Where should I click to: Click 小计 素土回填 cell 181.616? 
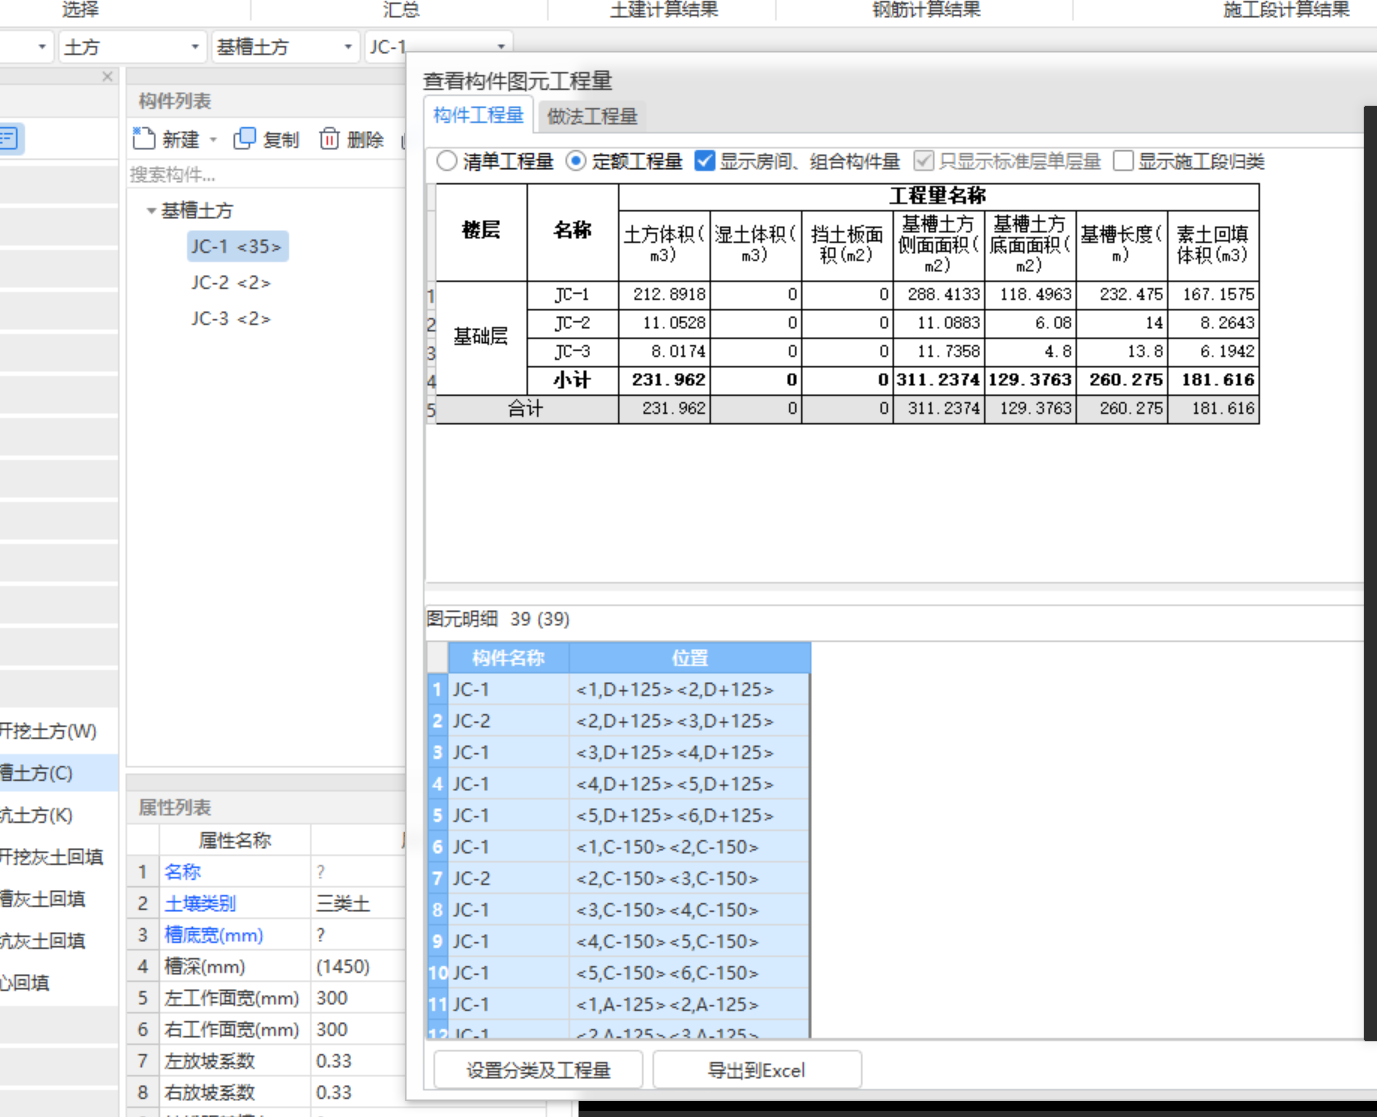pos(1213,380)
